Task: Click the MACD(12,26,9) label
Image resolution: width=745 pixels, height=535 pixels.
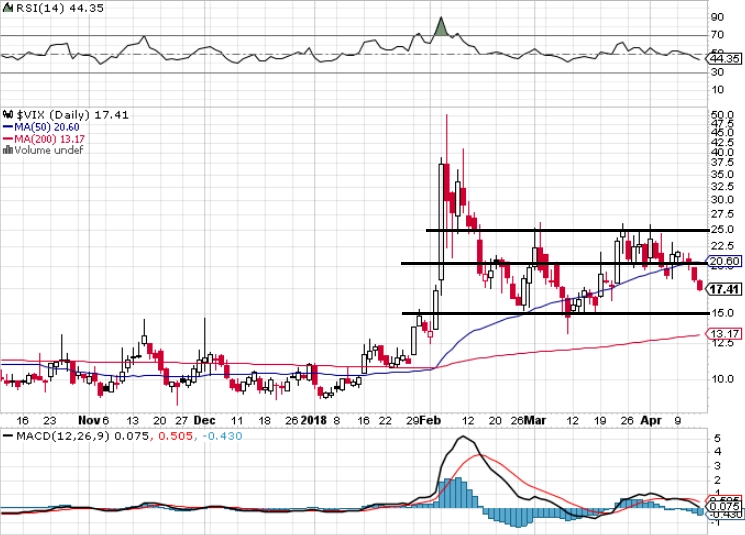Action: pos(64,436)
